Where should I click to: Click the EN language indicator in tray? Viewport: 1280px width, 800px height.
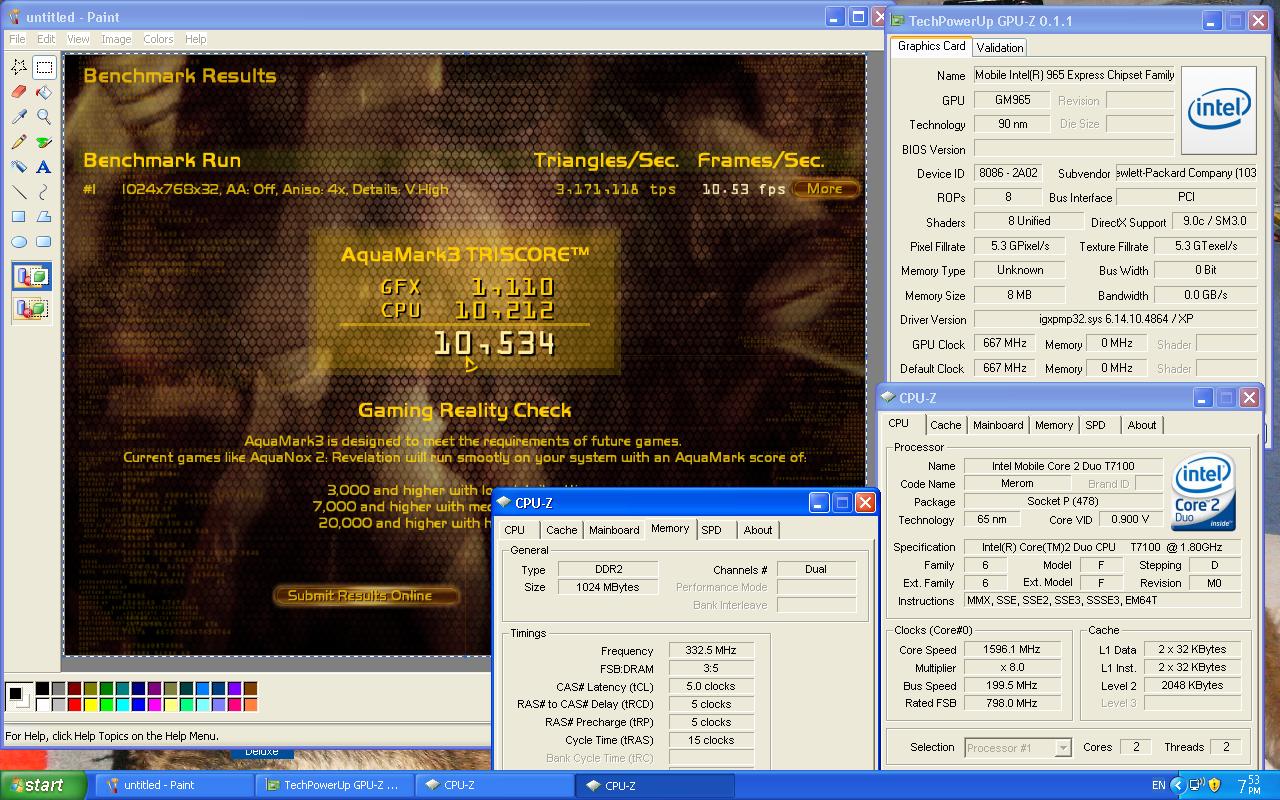coord(1158,786)
